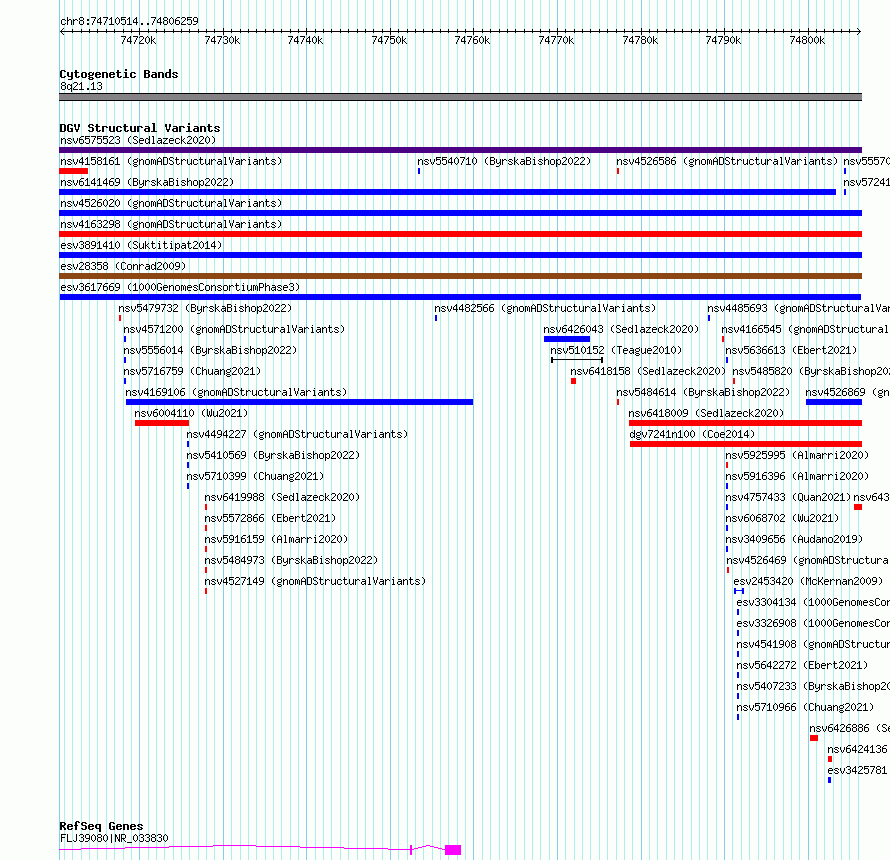Click the nsv6575523 (Sedlazeck2020) purple variant bar
The height and width of the screenshot is (860, 890).
[460, 150]
